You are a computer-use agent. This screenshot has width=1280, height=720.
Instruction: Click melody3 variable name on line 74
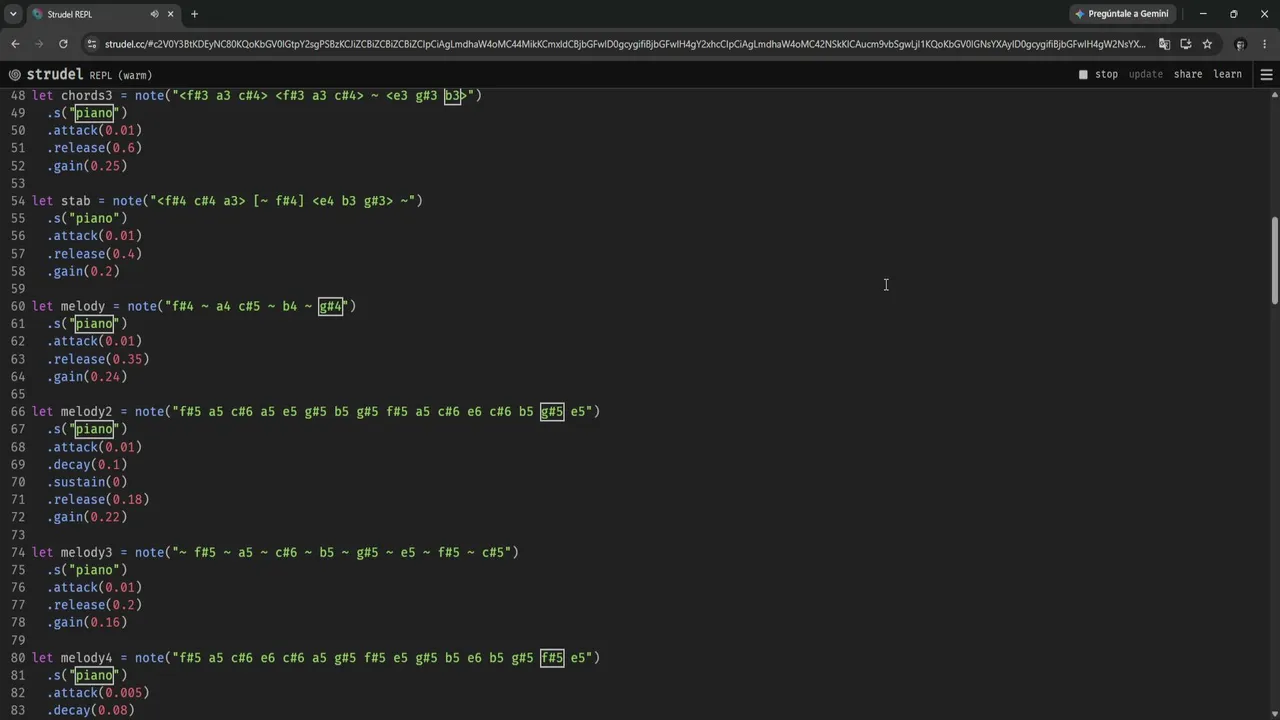click(86, 552)
